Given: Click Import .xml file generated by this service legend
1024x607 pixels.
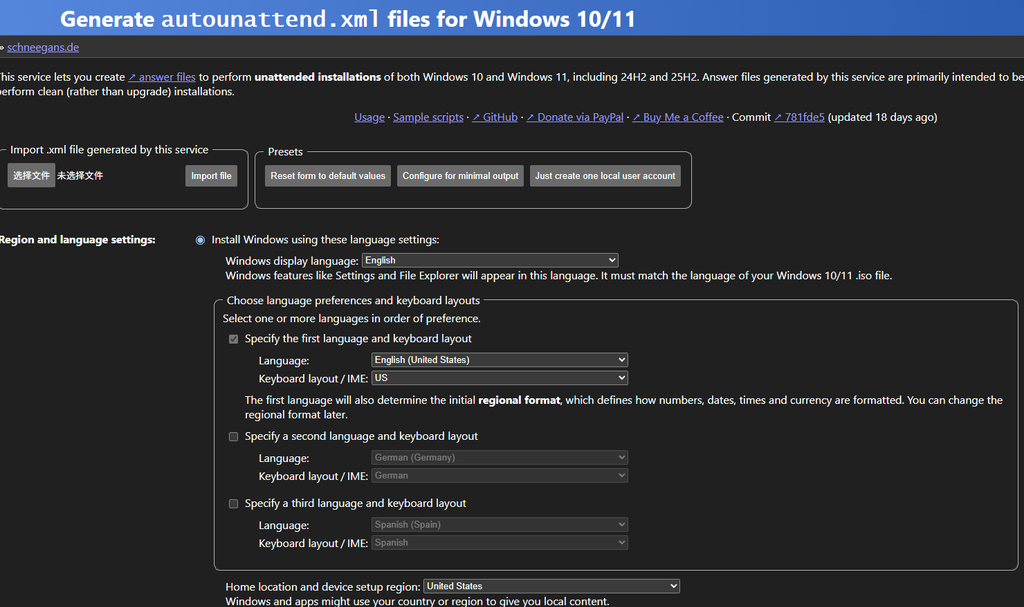Looking at the screenshot, I should (109, 150).
